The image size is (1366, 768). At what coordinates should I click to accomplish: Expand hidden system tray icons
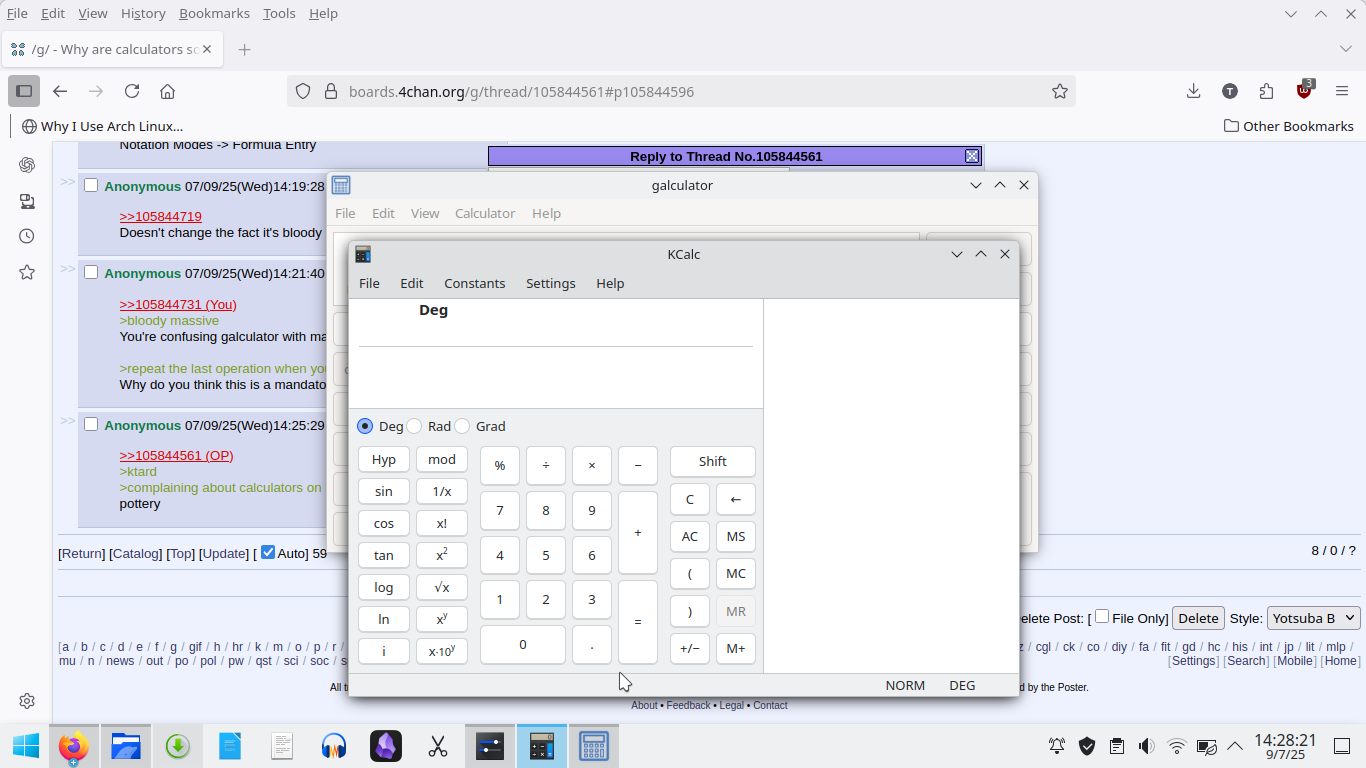[x=1235, y=746]
